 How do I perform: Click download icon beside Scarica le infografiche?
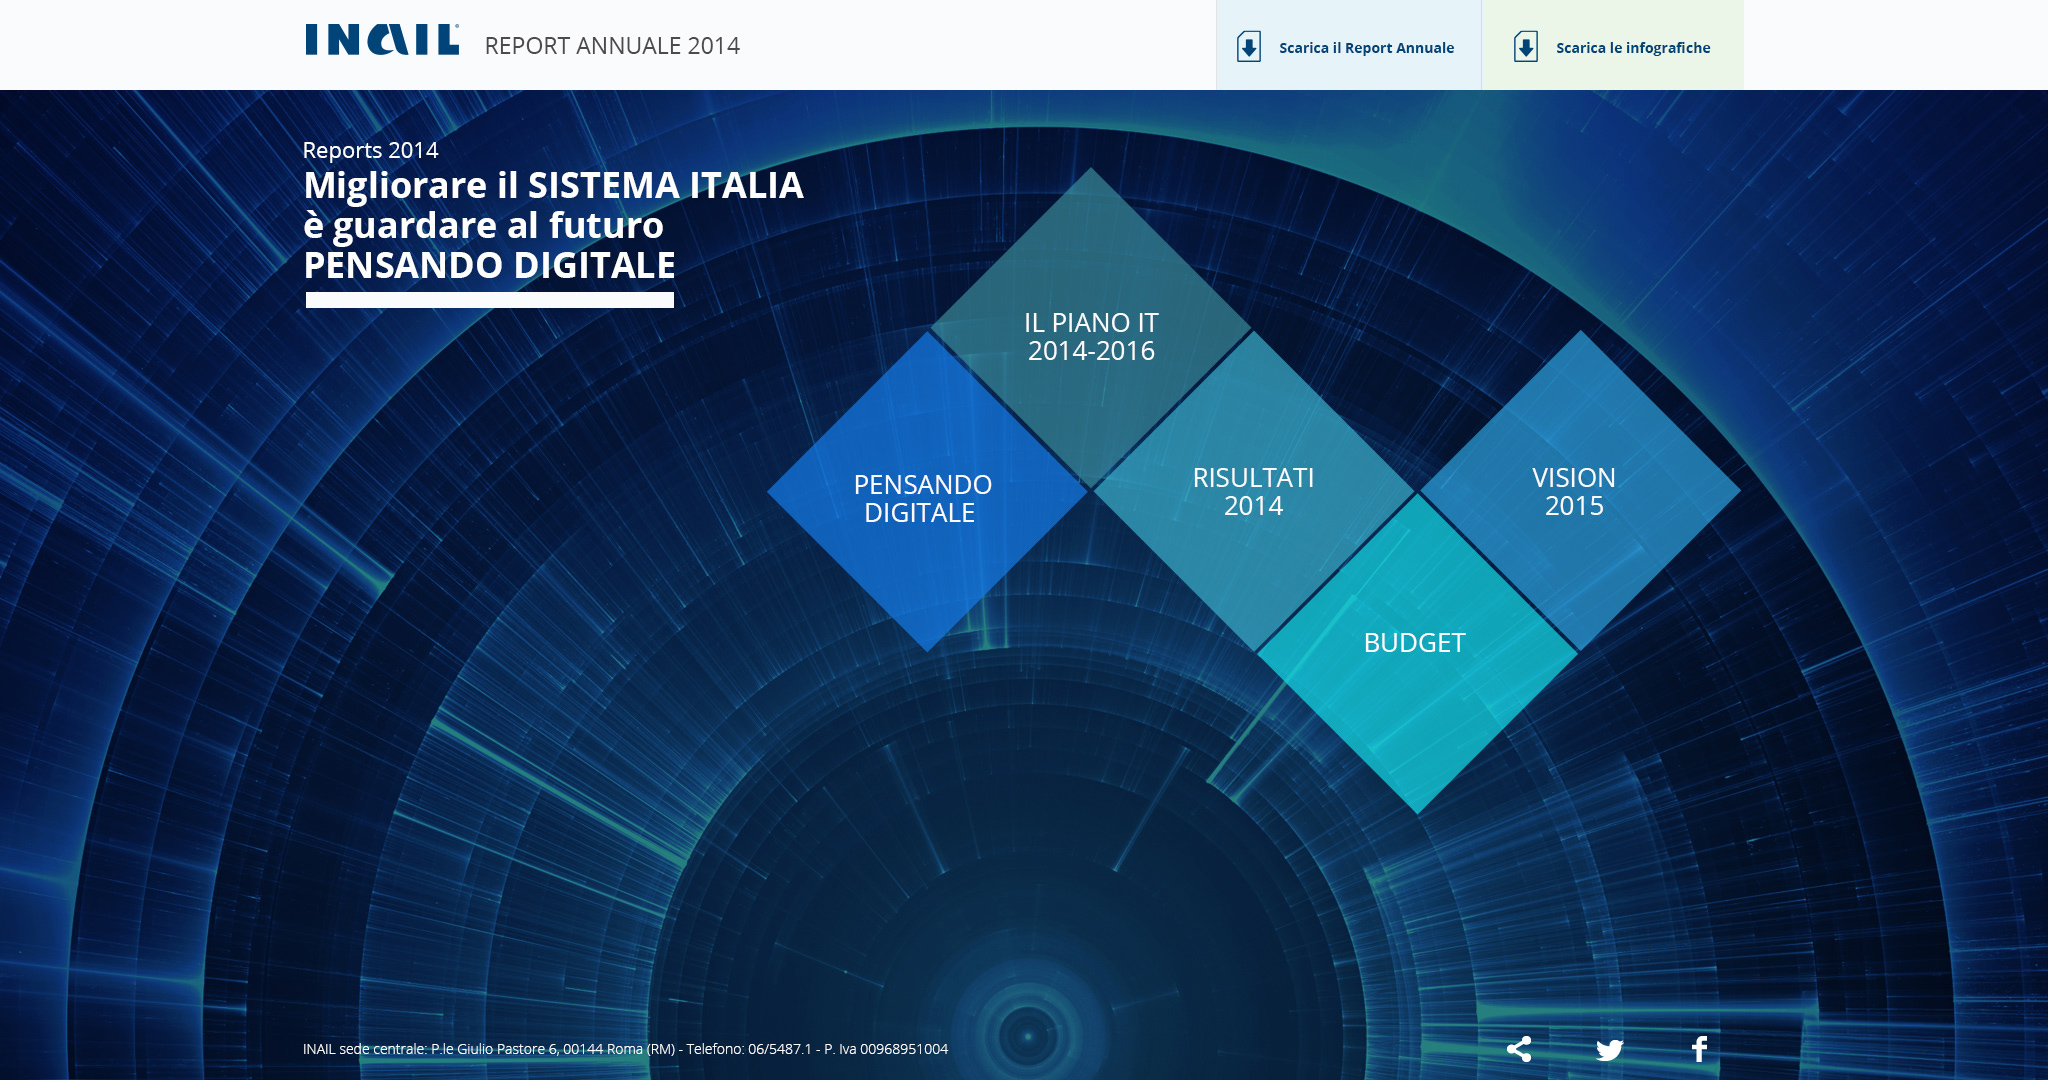coord(1526,47)
